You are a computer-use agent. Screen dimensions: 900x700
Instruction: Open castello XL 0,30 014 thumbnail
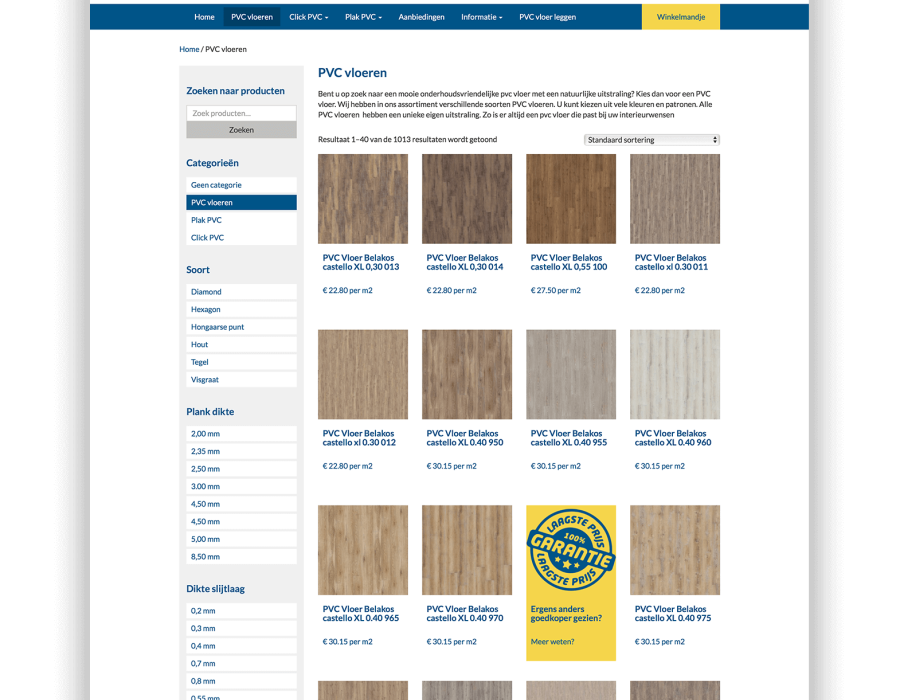pyautogui.click(x=467, y=199)
